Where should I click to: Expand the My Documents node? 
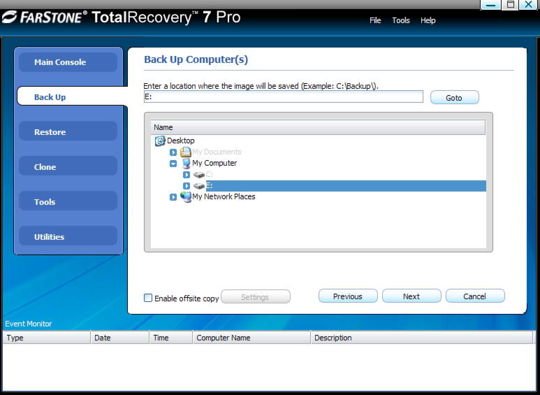click(173, 152)
